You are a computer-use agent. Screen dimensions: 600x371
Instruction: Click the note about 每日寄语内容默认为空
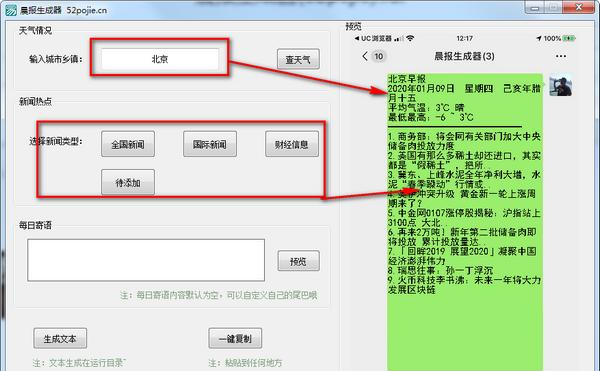pyautogui.click(x=218, y=295)
